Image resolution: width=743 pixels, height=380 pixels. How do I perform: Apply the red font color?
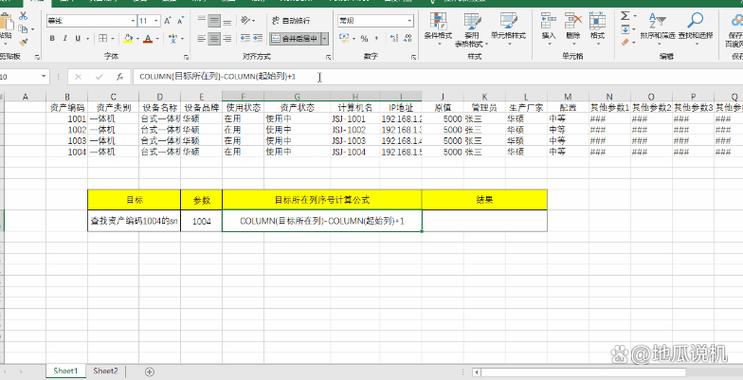[x=148, y=39]
